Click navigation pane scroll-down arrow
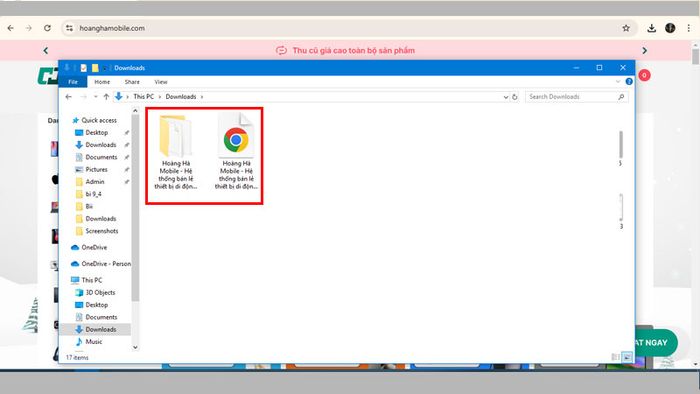700x394 pixels. 135,347
